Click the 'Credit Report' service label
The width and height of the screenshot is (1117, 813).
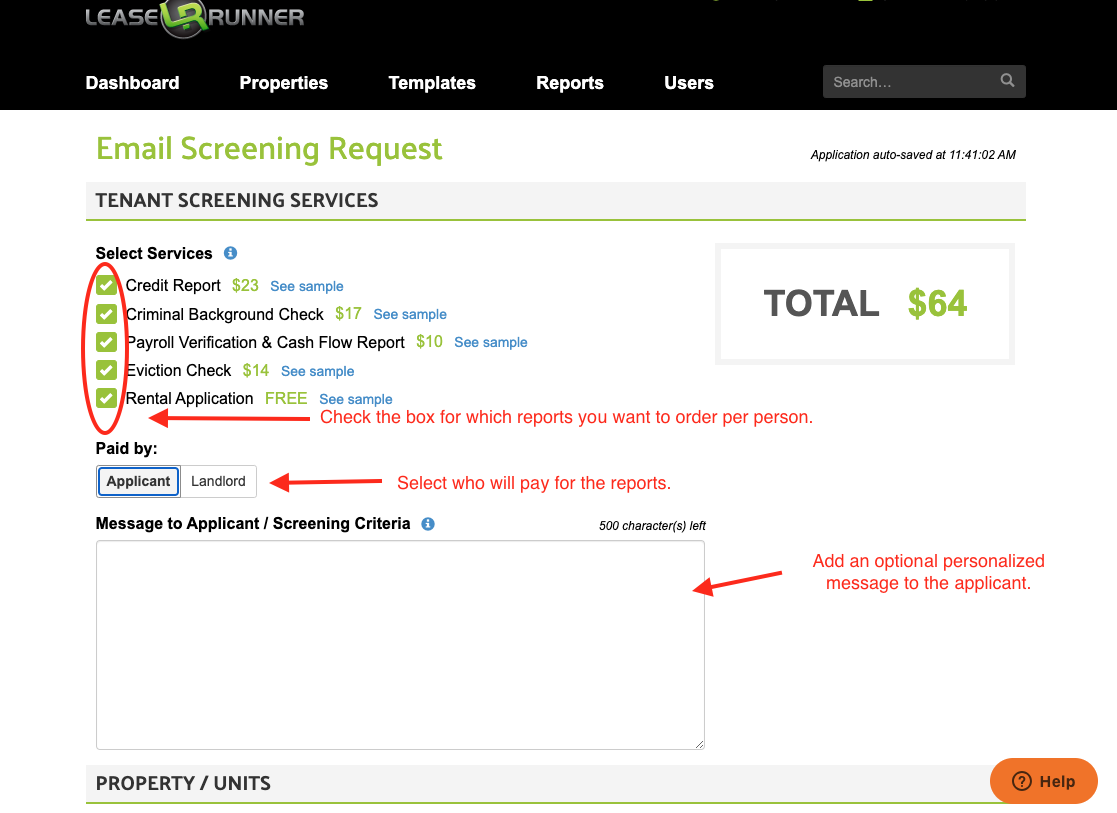click(x=173, y=286)
